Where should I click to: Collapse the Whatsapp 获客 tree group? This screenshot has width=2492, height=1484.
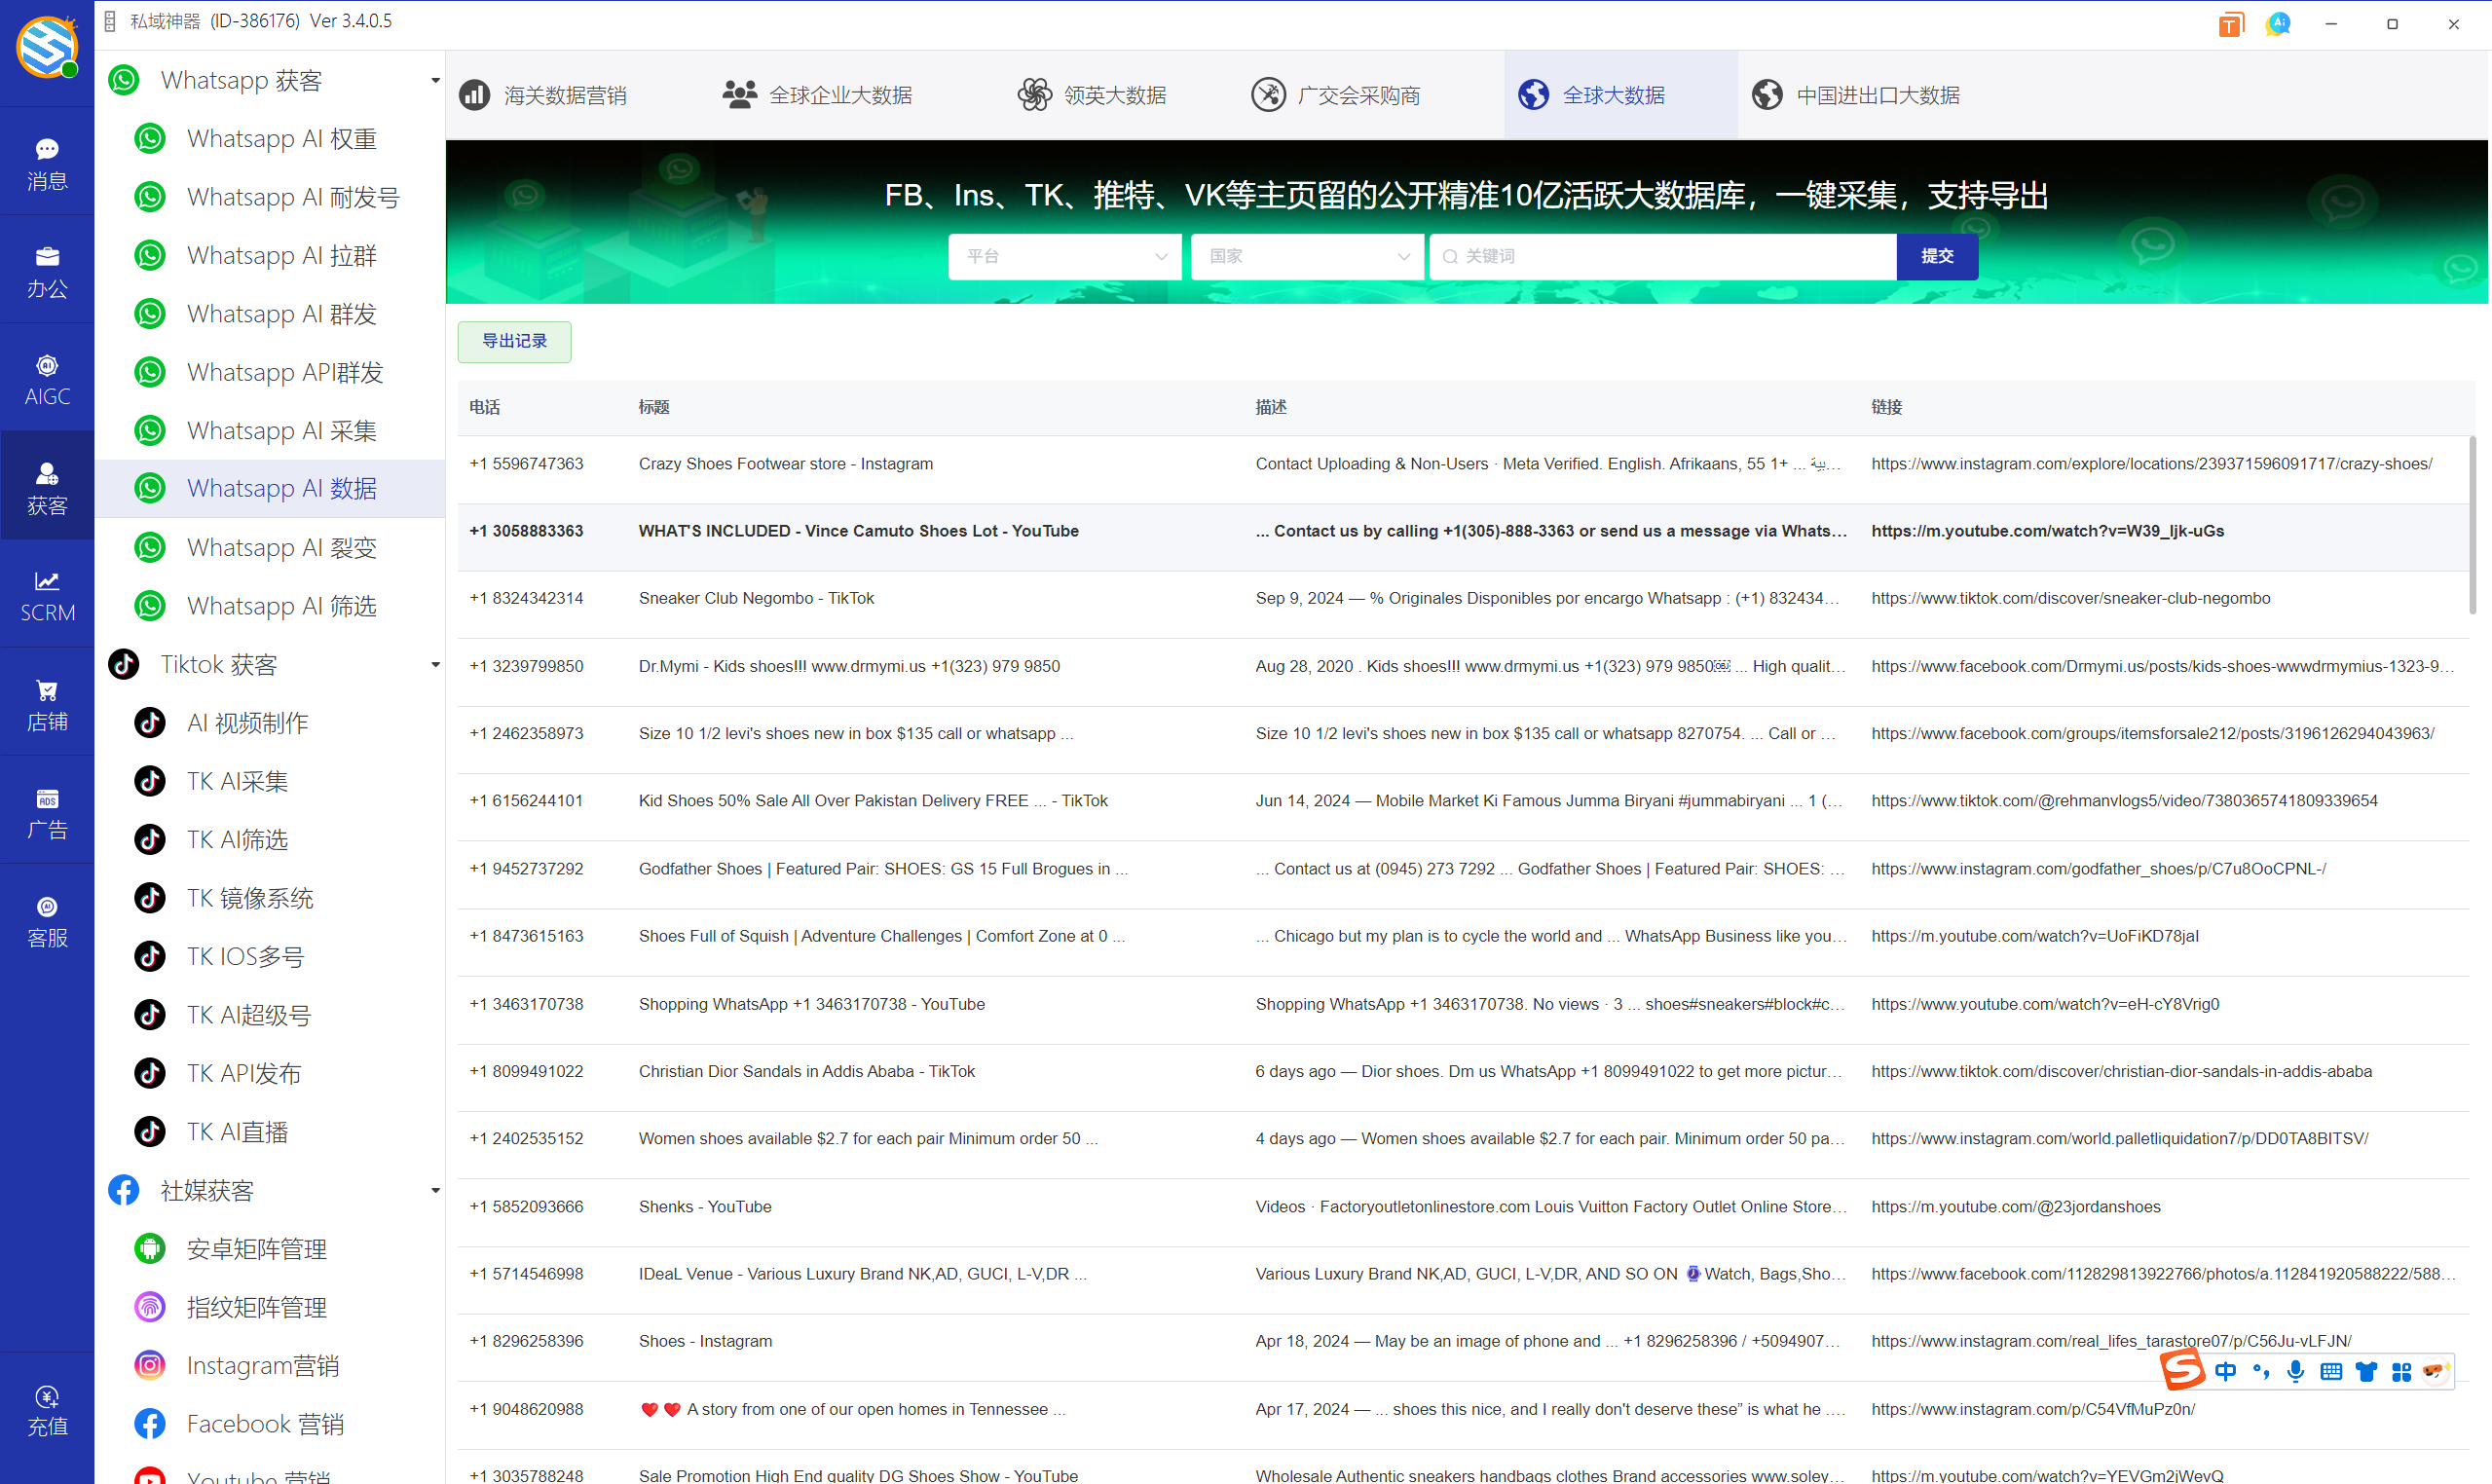(435, 80)
